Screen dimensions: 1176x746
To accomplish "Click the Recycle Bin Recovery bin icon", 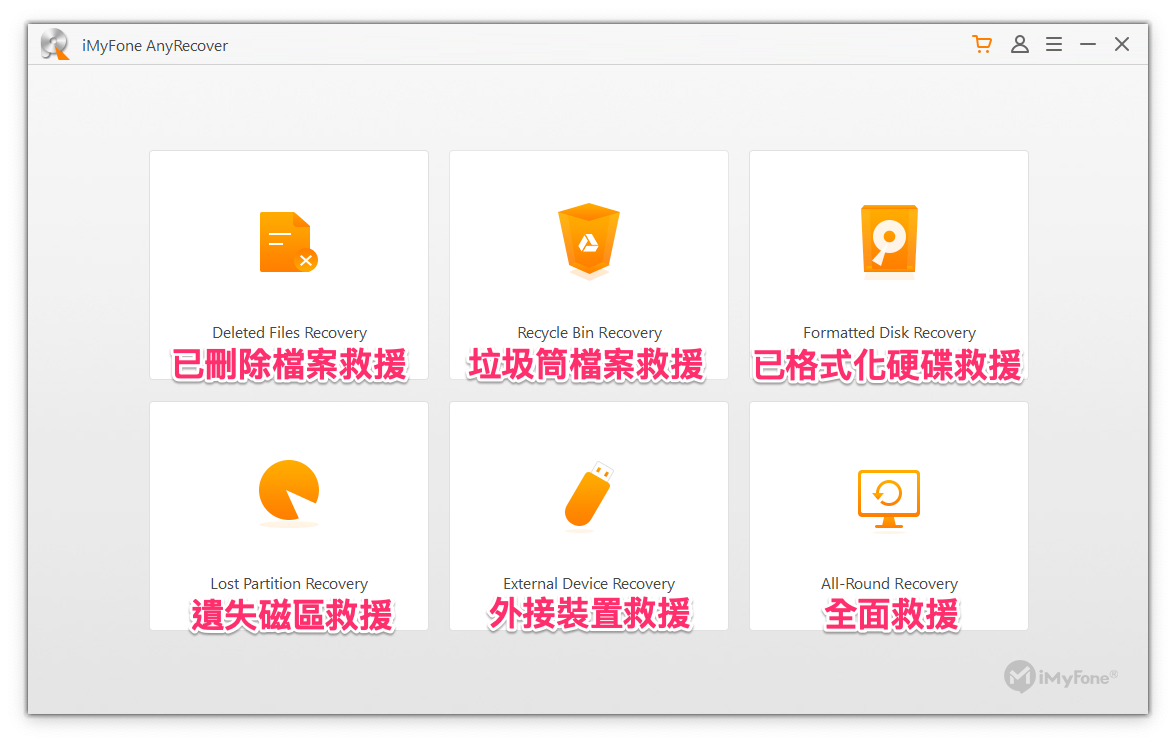I will coord(589,241).
